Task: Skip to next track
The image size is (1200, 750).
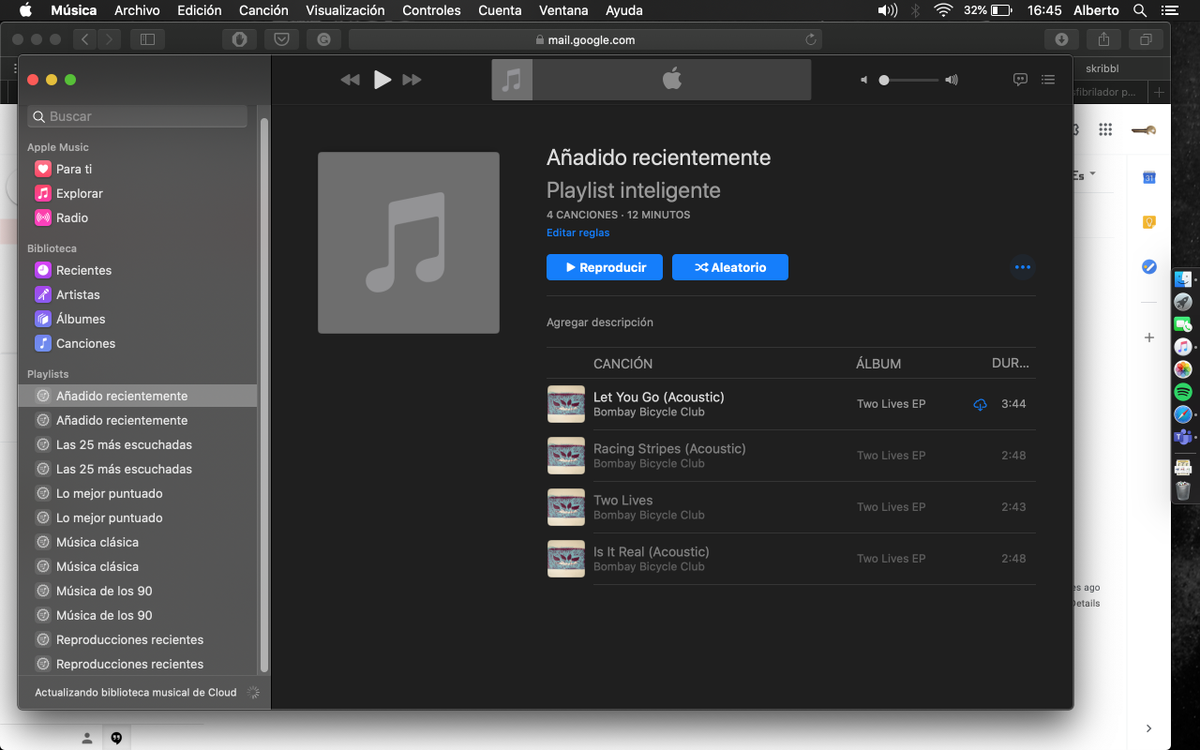Action: coord(412,80)
